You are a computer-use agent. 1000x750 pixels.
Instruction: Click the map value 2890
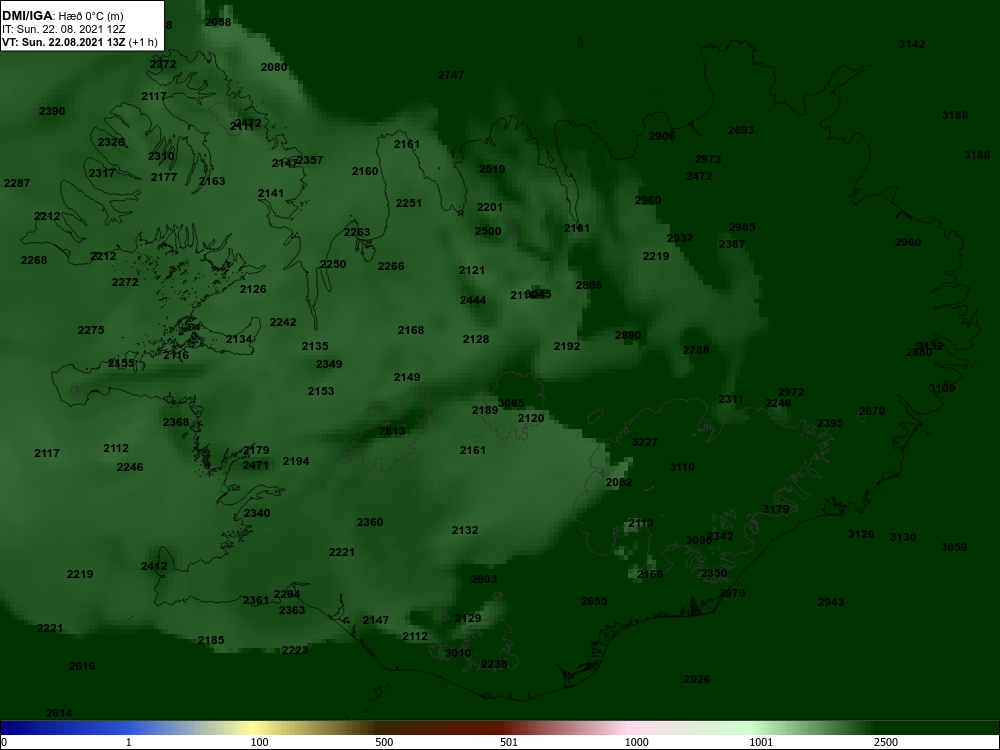click(628, 335)
